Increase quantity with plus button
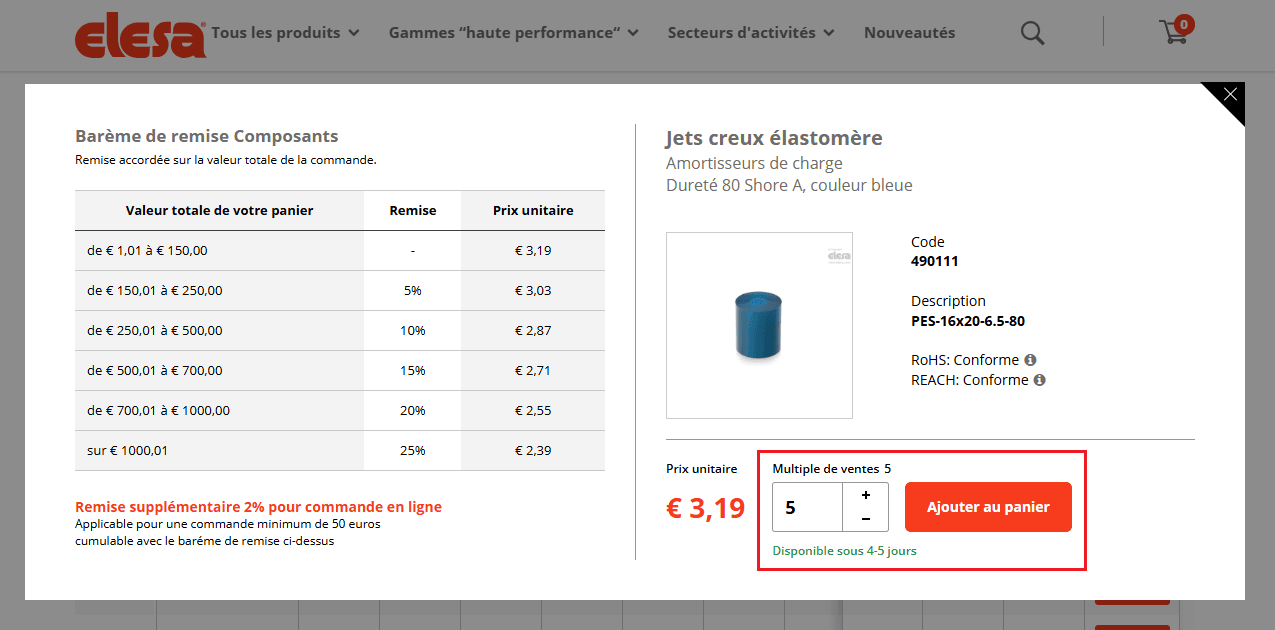The width and height of the screenshot is (1275, 630). pyautogui.click(x=865, y=495)
